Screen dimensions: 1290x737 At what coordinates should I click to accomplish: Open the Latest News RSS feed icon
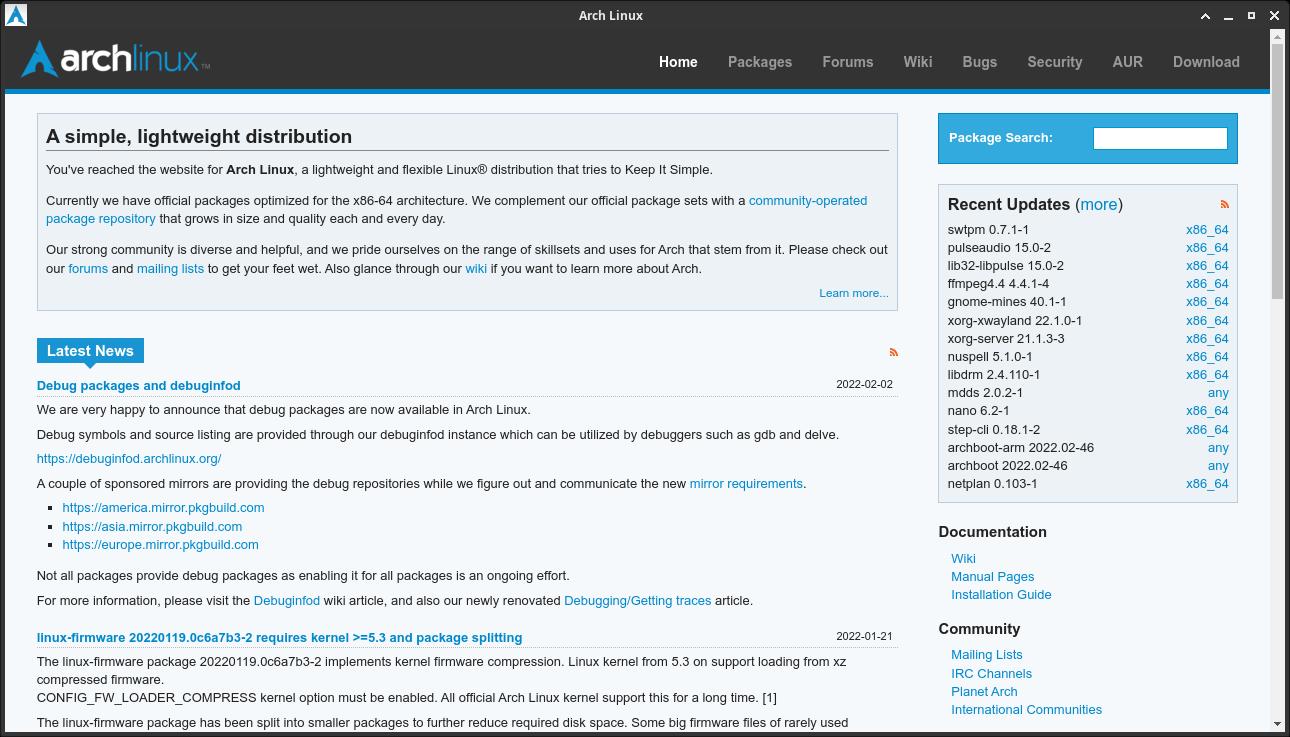[x=894, y=352]
